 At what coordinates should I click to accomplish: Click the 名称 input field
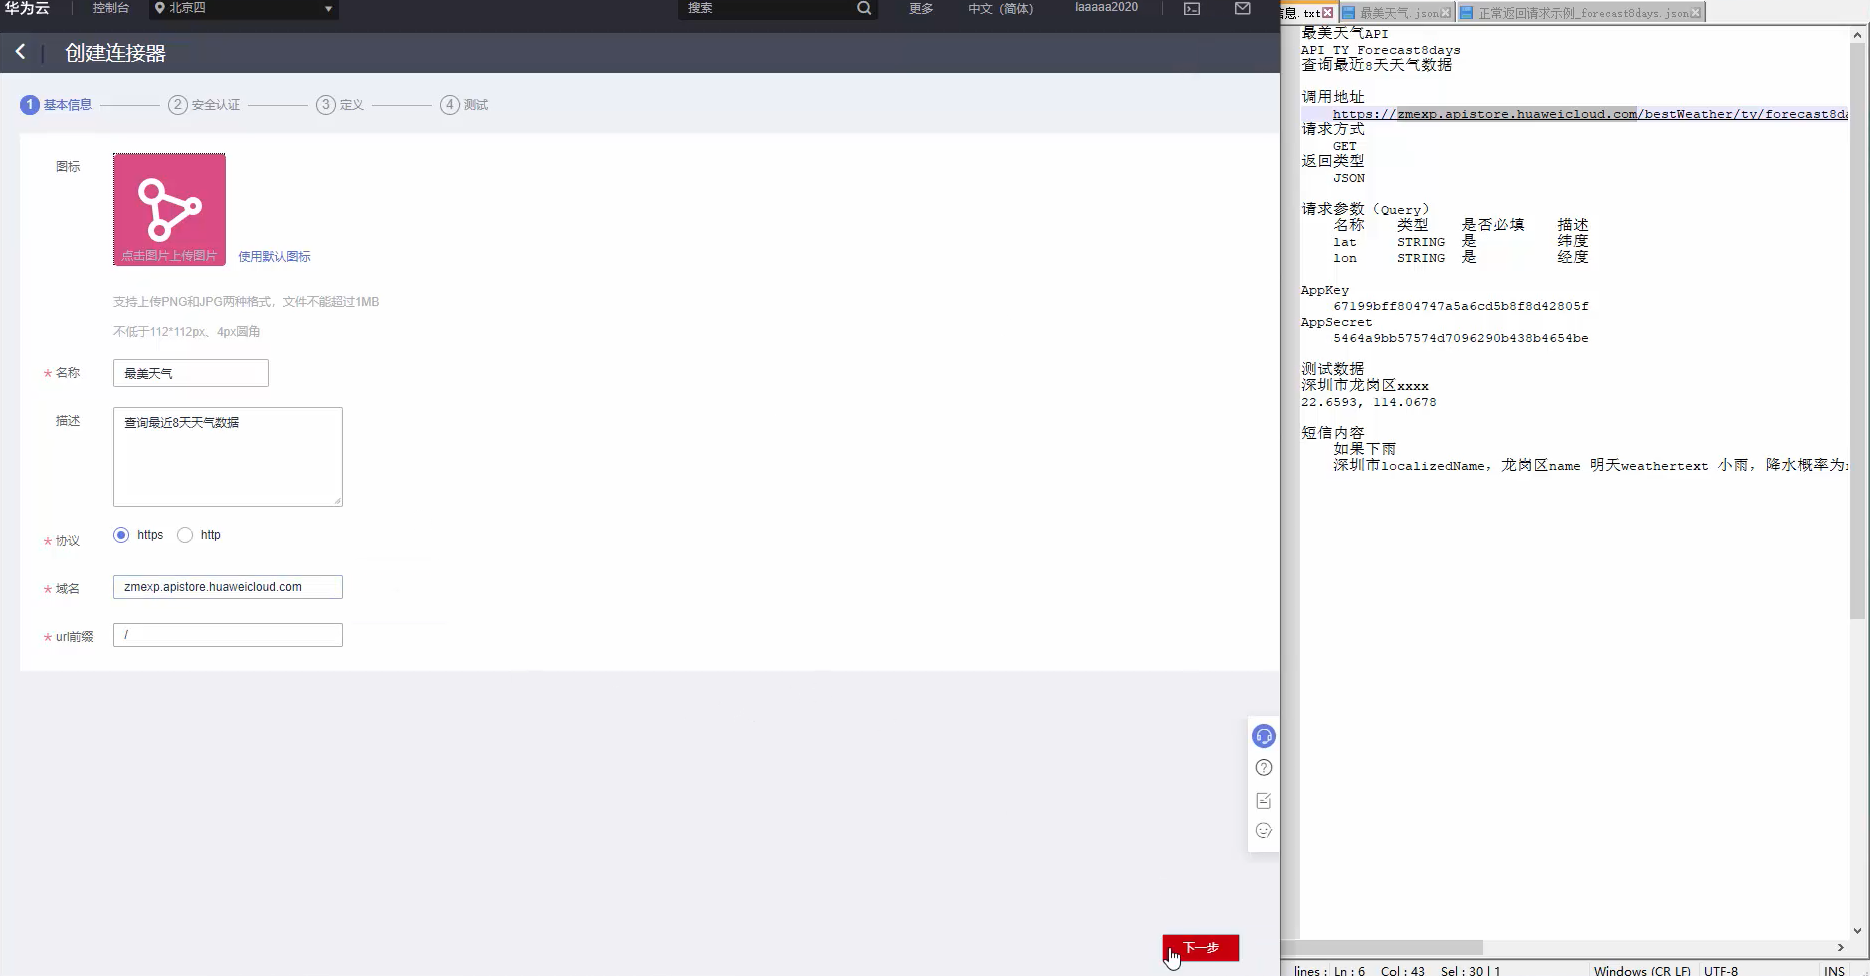191,373
